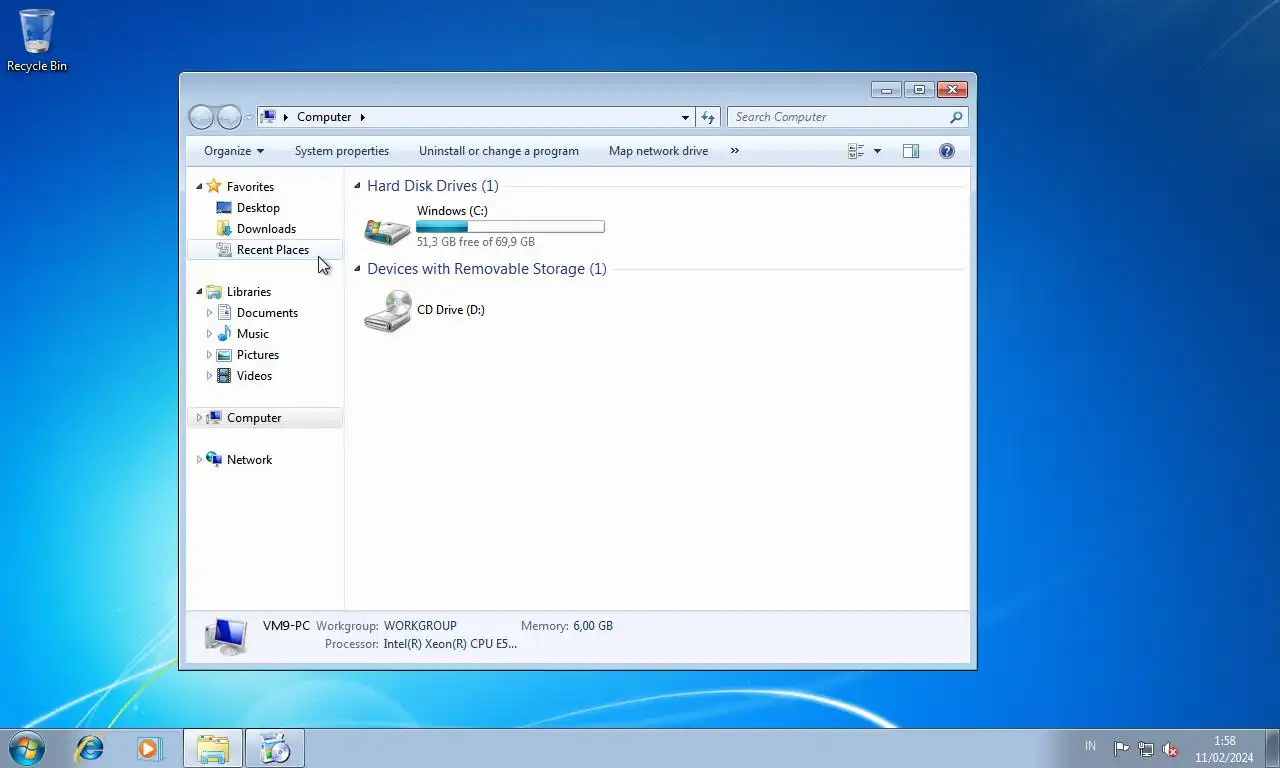Click the computer icon in the address bar
This screenshot has height=768, width=1280.
tap(268, 117)
